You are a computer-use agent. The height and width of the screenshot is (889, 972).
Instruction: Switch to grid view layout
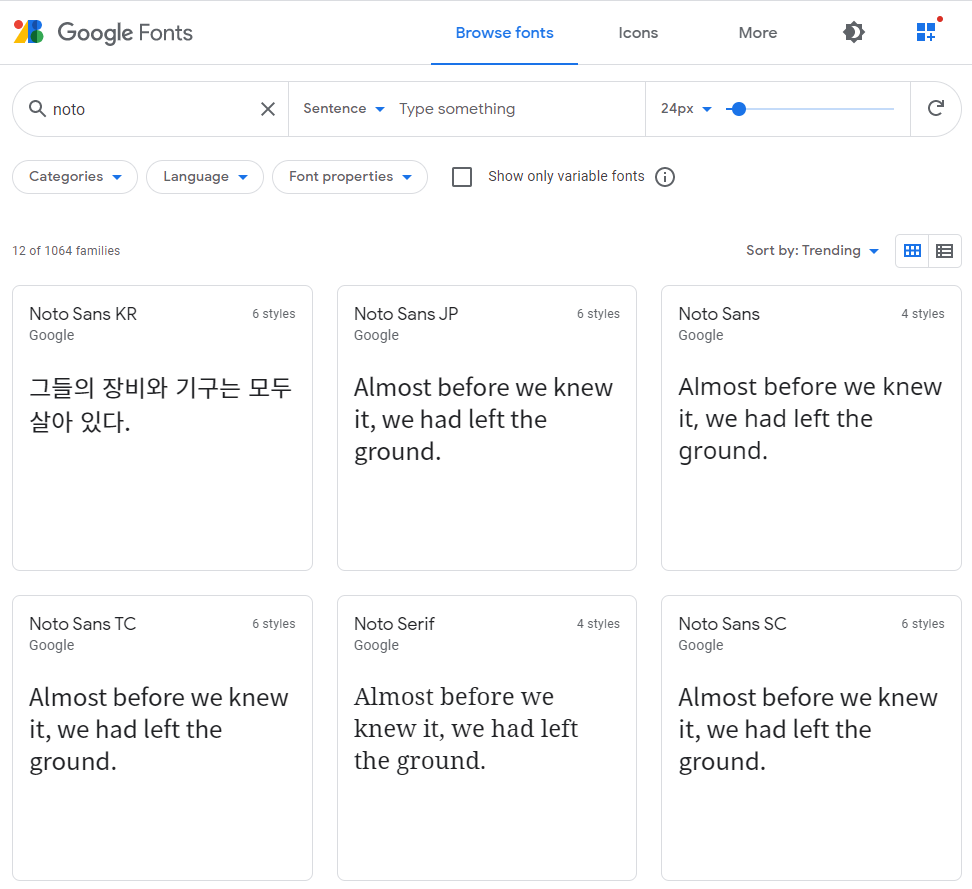coord(912,250)
